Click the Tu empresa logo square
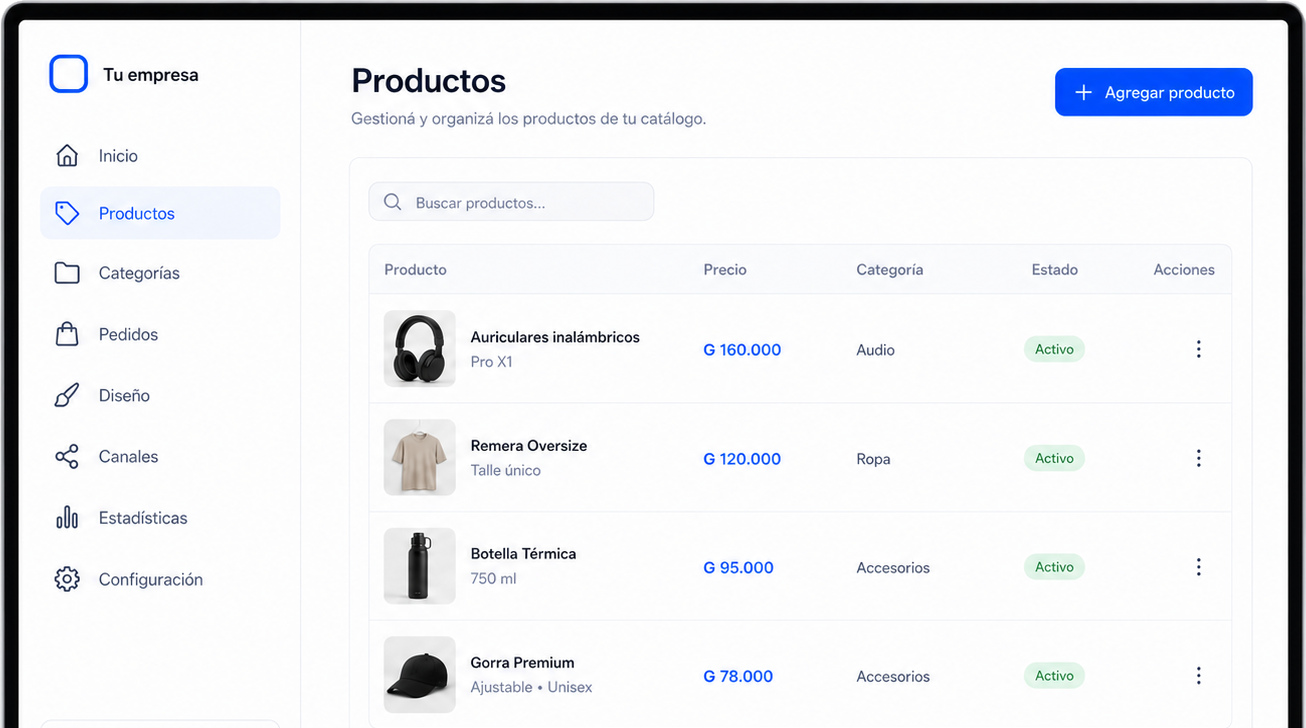The image size is (1306, 728). tap(69, 74)
